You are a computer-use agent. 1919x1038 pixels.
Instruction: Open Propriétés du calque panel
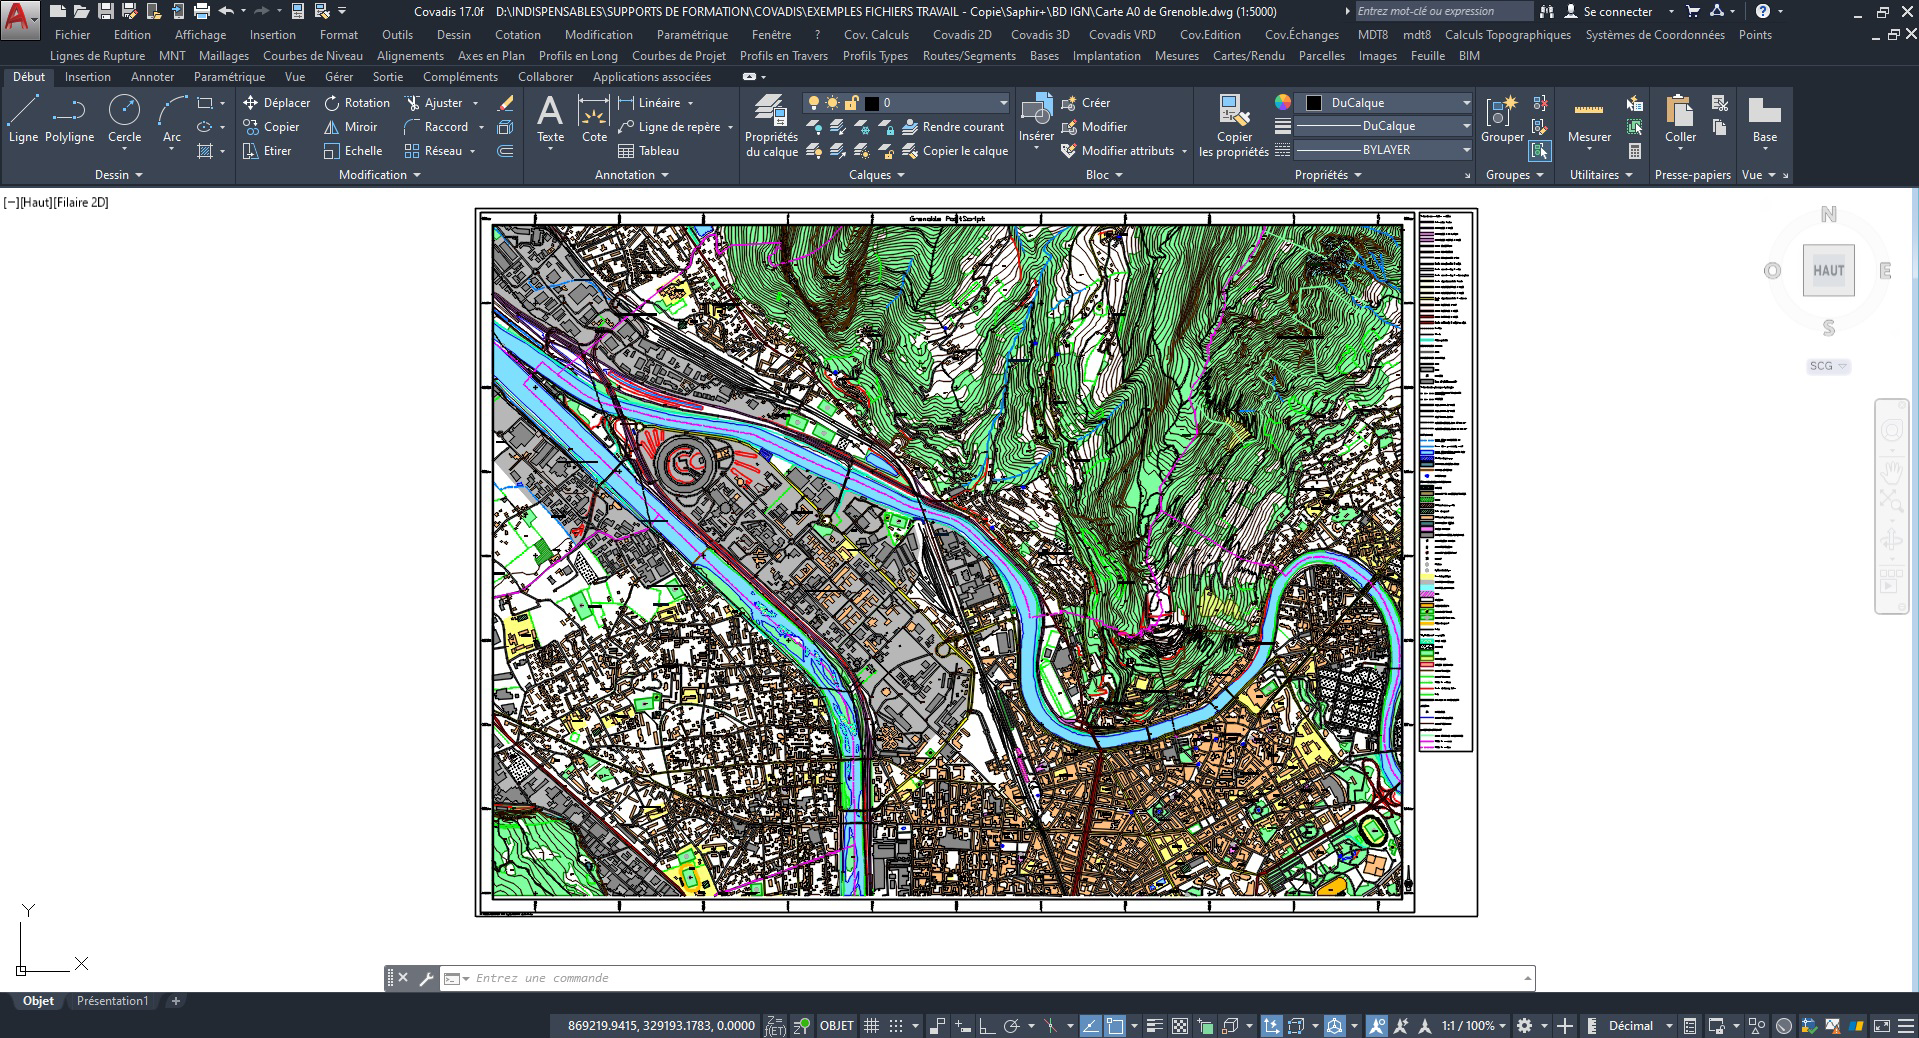click(x=771, y=126)
